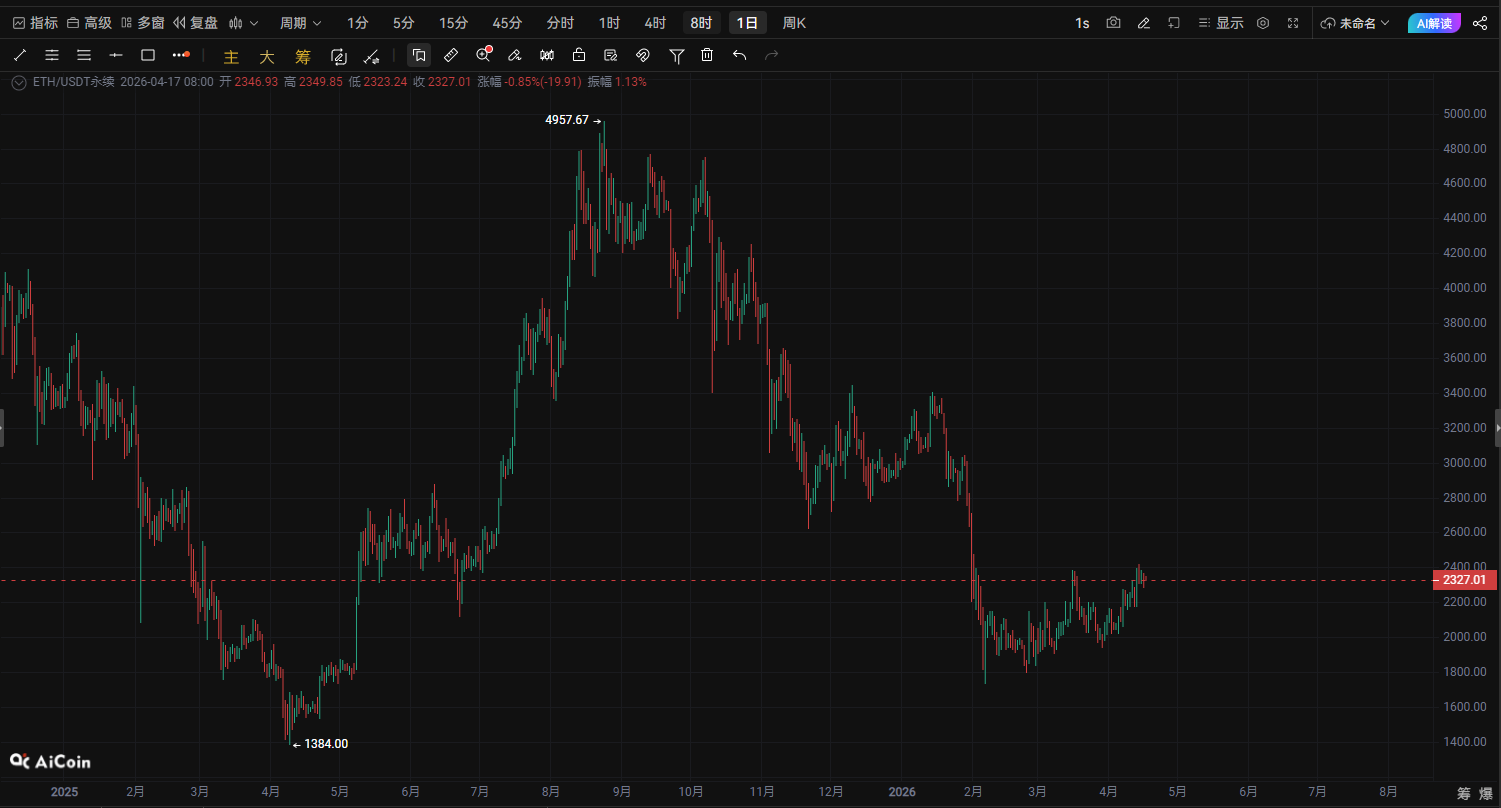
Task: Click the zoom magnifier with red dot
Action: click(483, 55)
